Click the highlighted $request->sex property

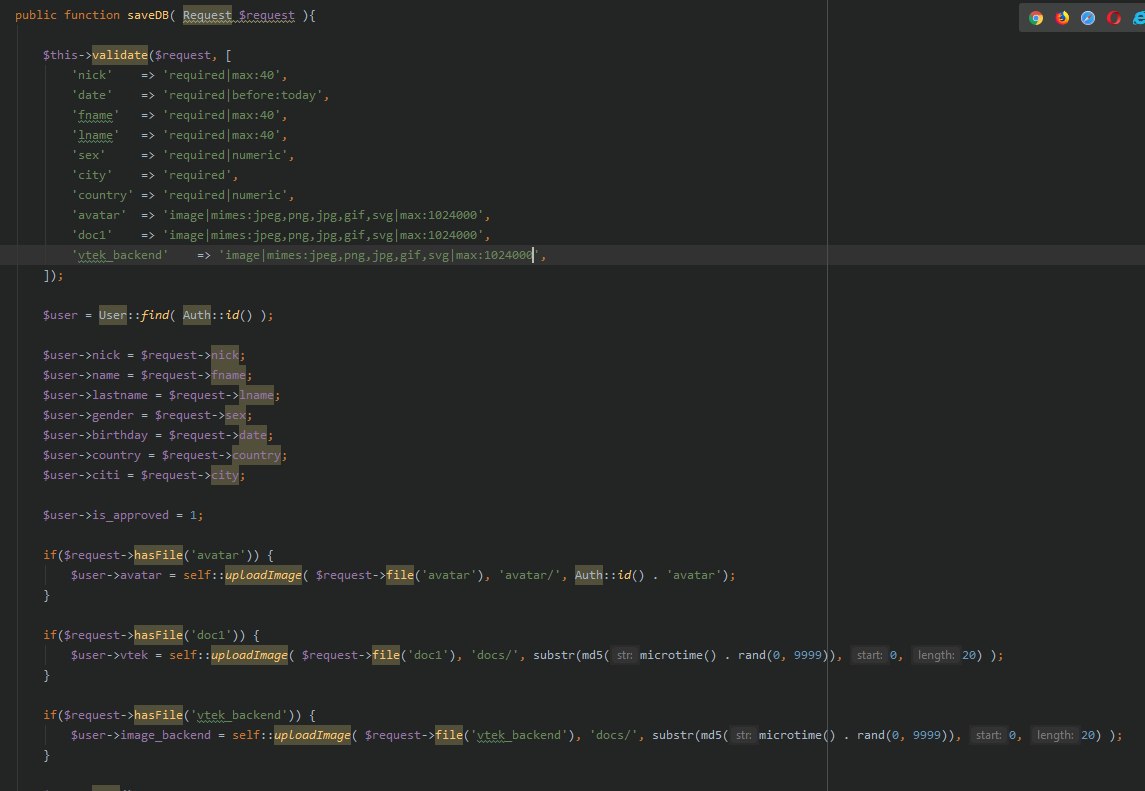[235, 415]
